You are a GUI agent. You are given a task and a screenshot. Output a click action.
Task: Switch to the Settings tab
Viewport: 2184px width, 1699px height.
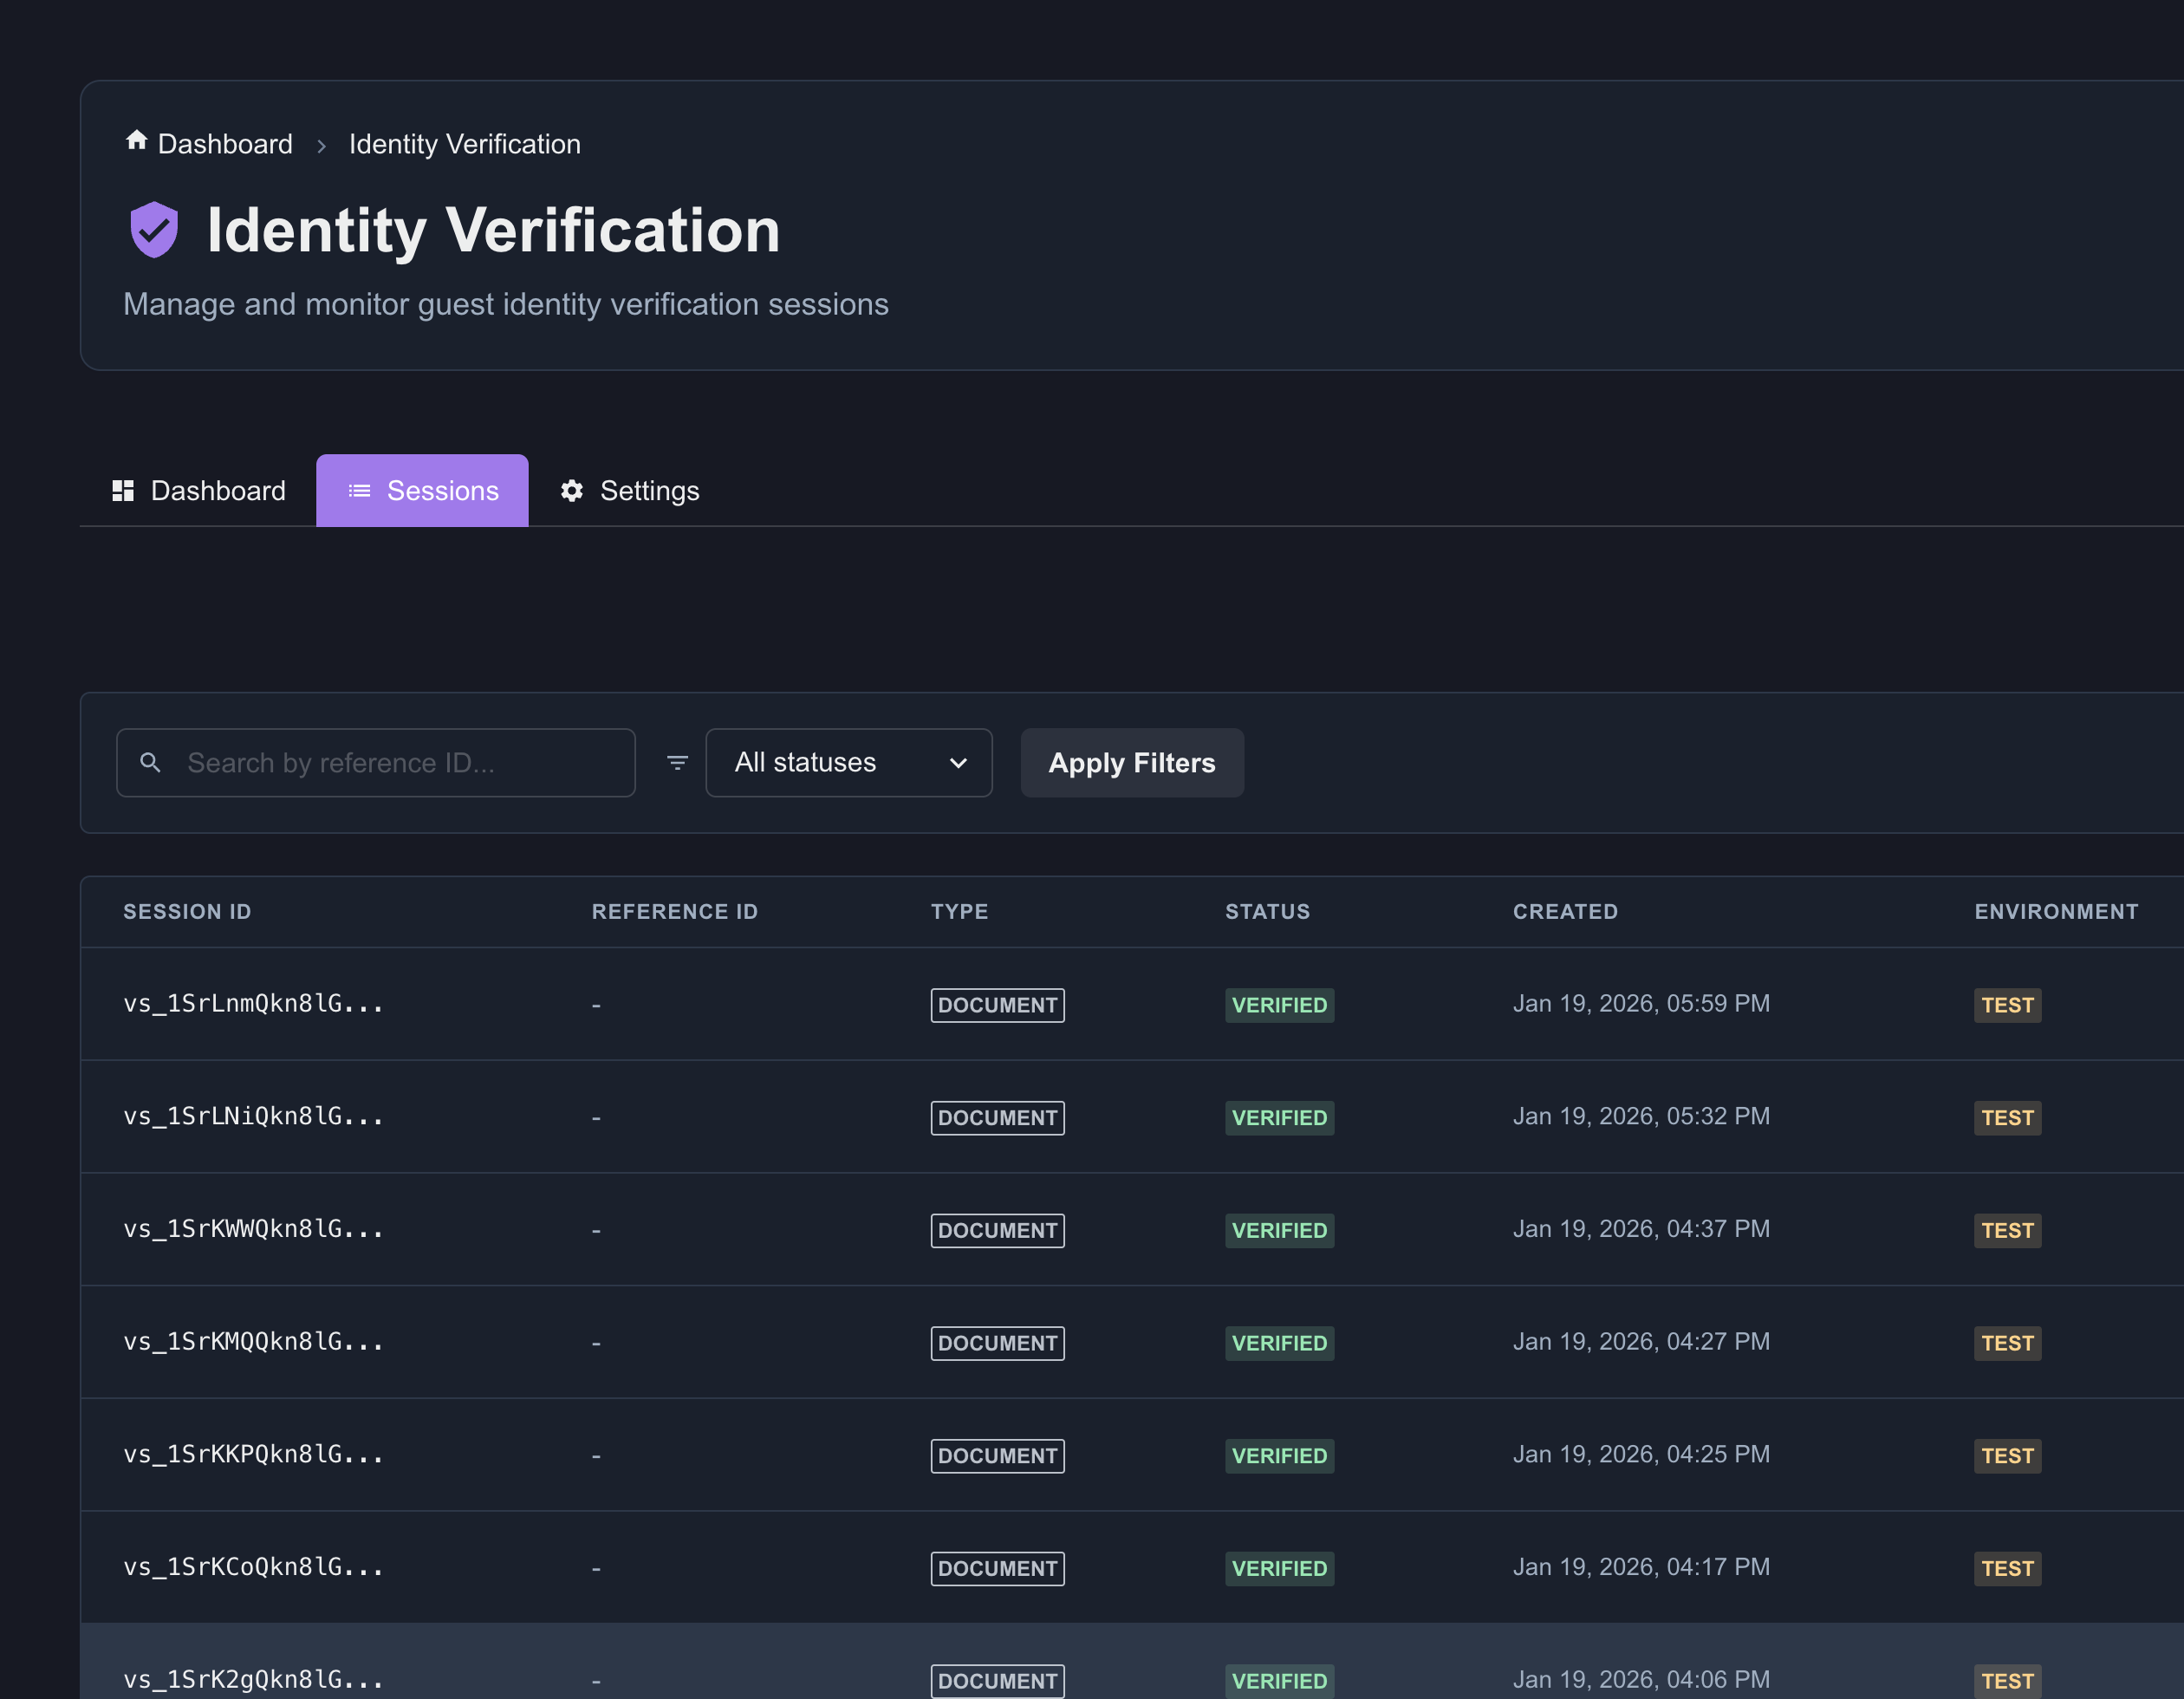pyautogui.click(x=629, y=491)
